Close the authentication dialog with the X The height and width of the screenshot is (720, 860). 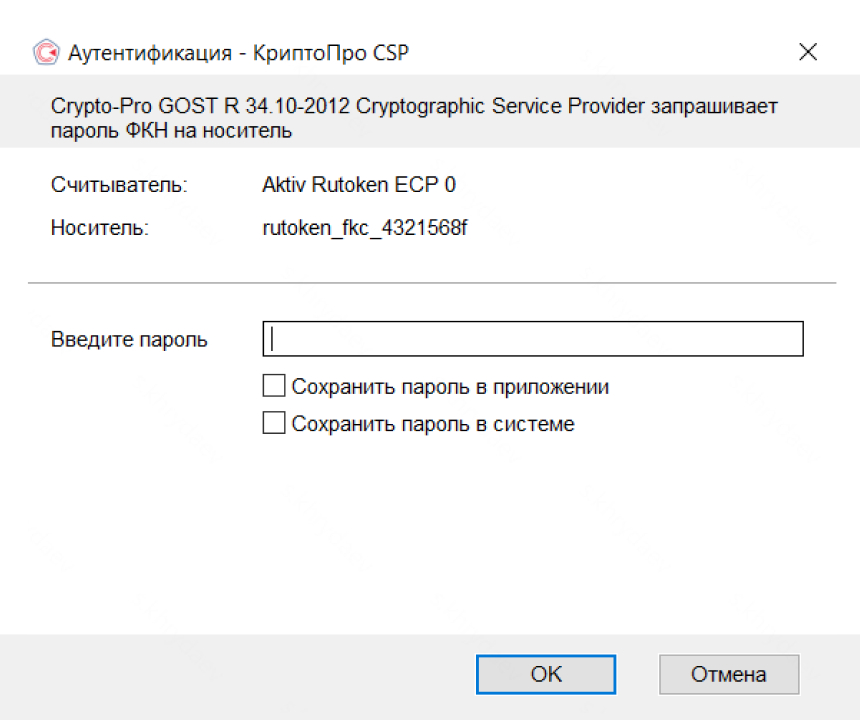(808, 53)
